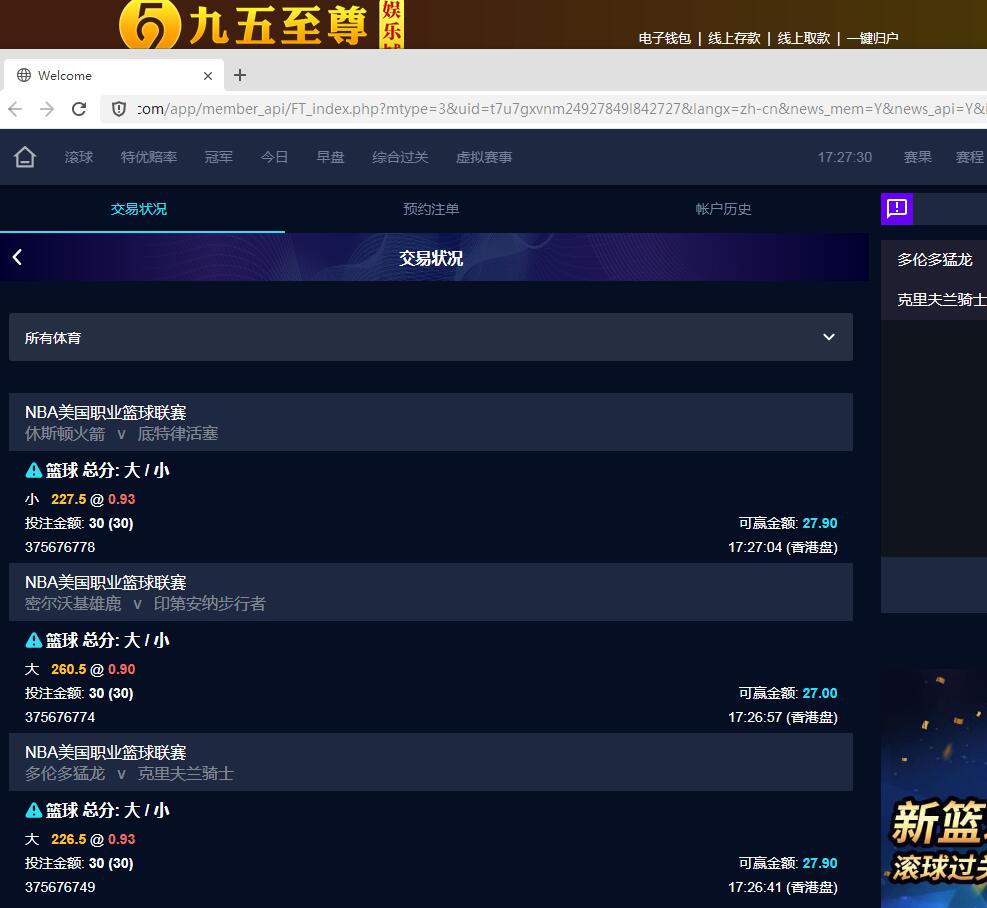Click the globe icon on the Welcome tab
Image resolution: width=987 pixels, height=908 pixels.
pos(24,75)
